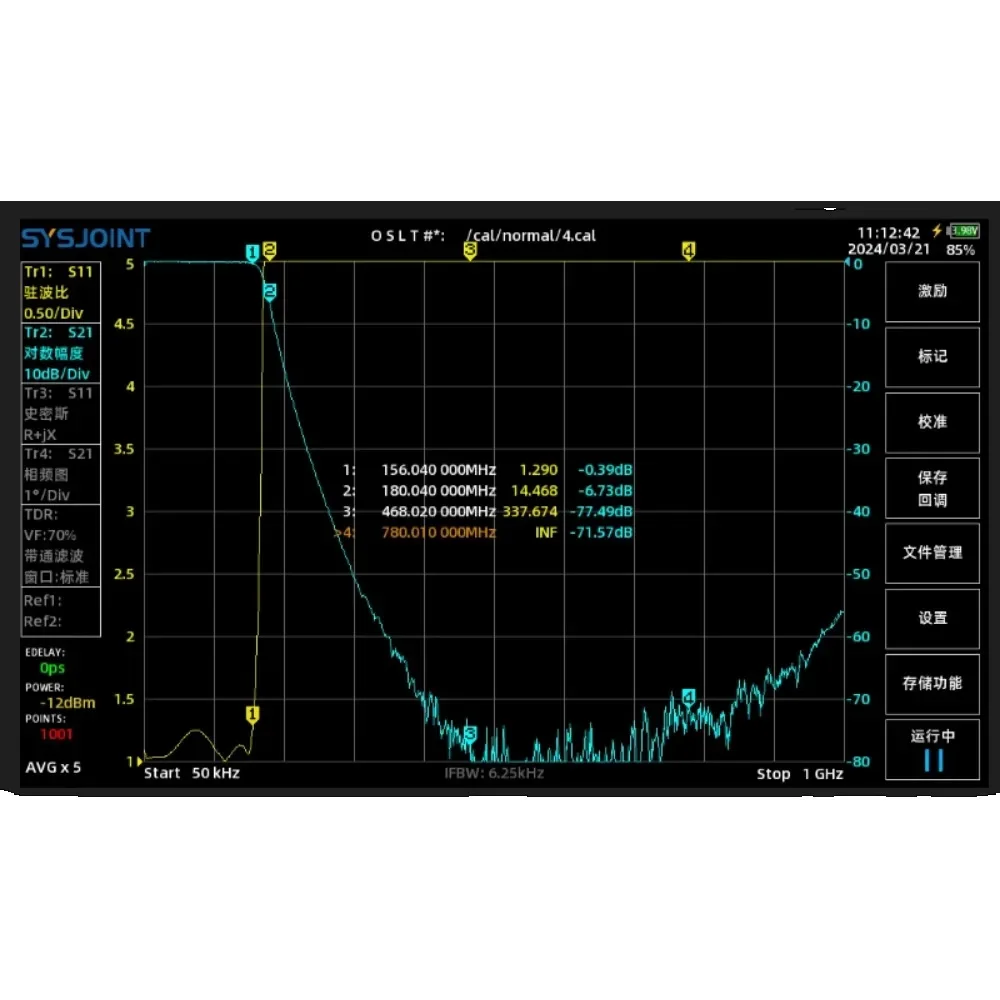
Task: Open the 校准 calibration menu
Action: coord(932,422)
